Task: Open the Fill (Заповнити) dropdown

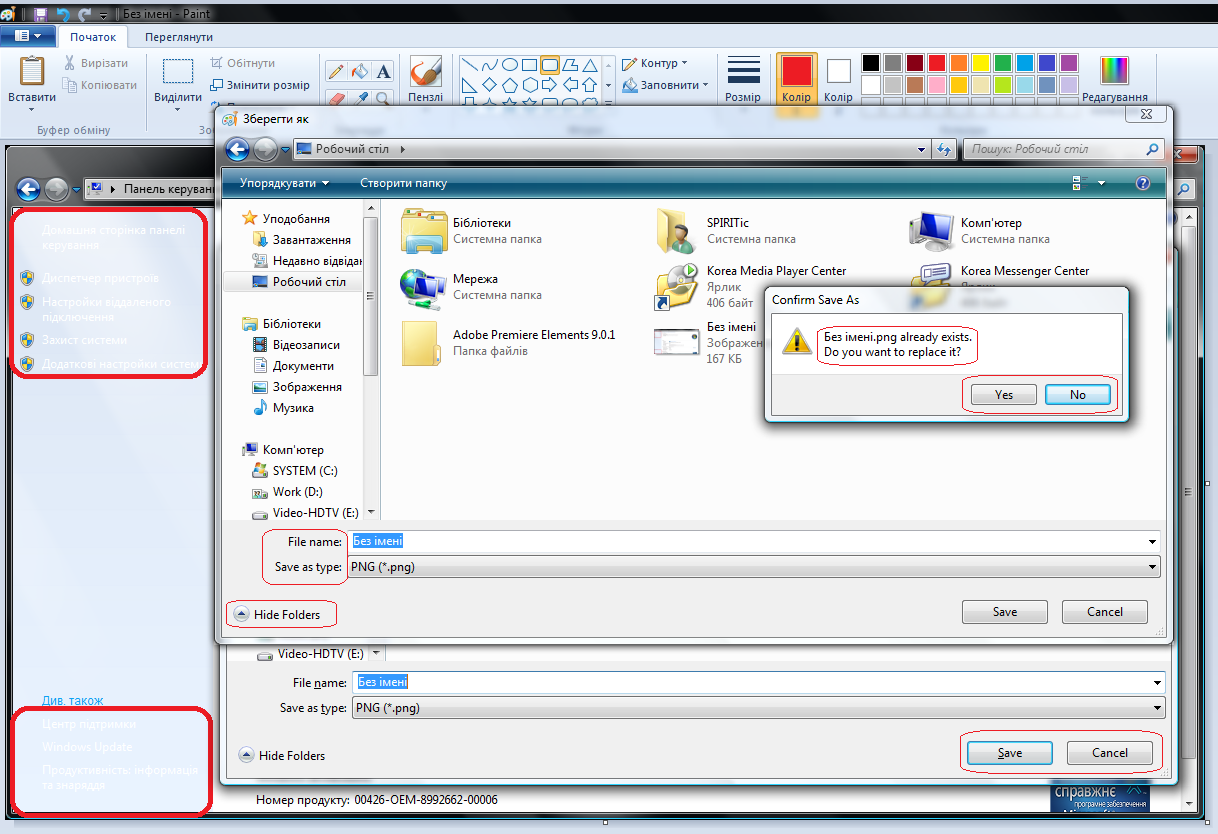Action: pyautogui.click(x=665, y=85)
